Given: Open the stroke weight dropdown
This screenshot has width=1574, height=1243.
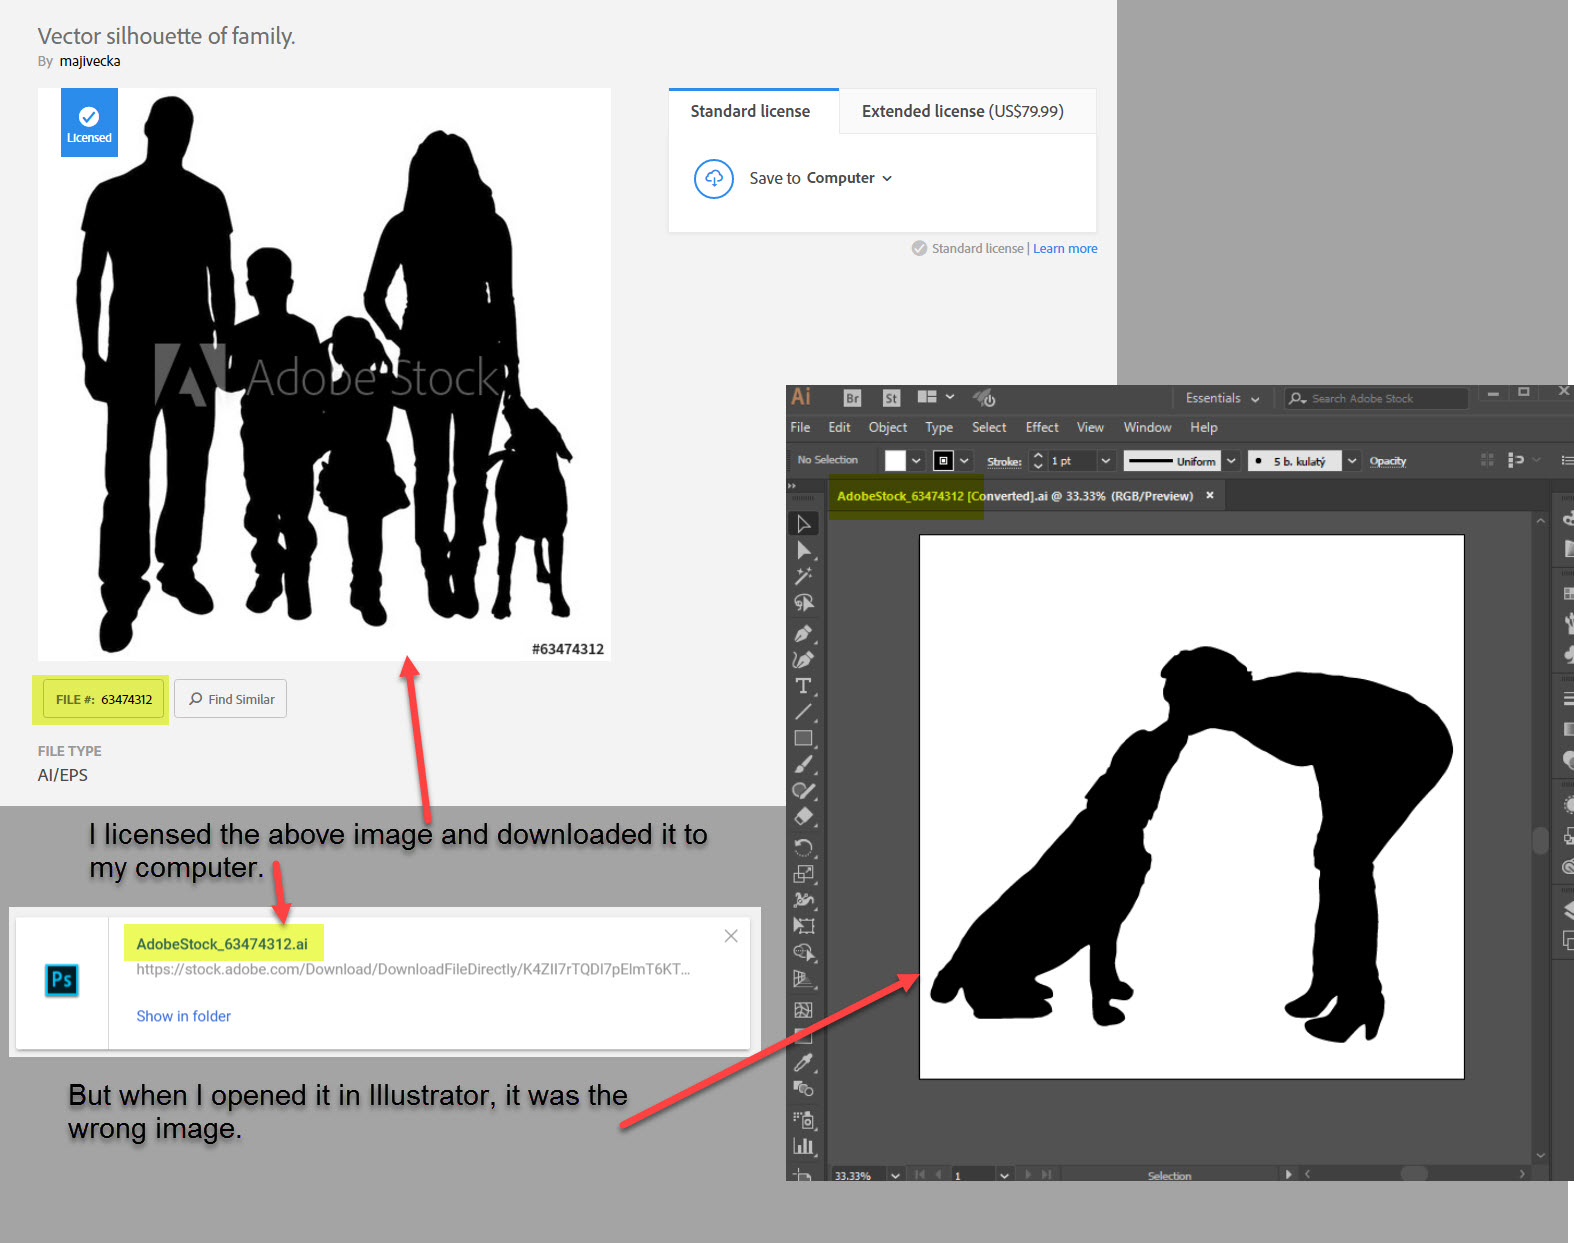Looking at the screenshot, I should point(1105,461).
